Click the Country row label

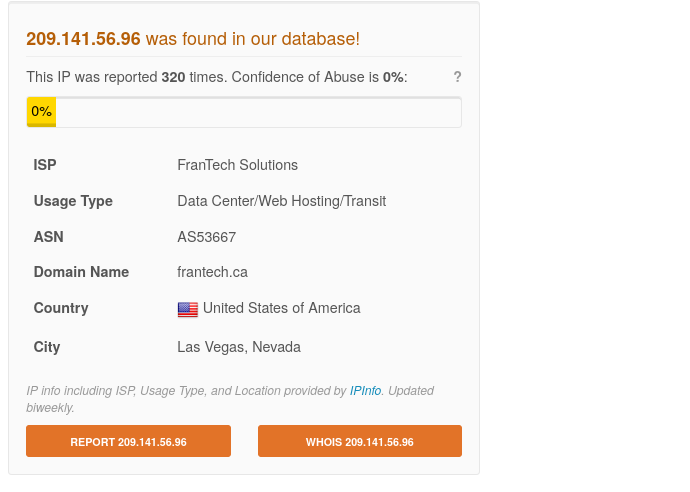[61, 308]
